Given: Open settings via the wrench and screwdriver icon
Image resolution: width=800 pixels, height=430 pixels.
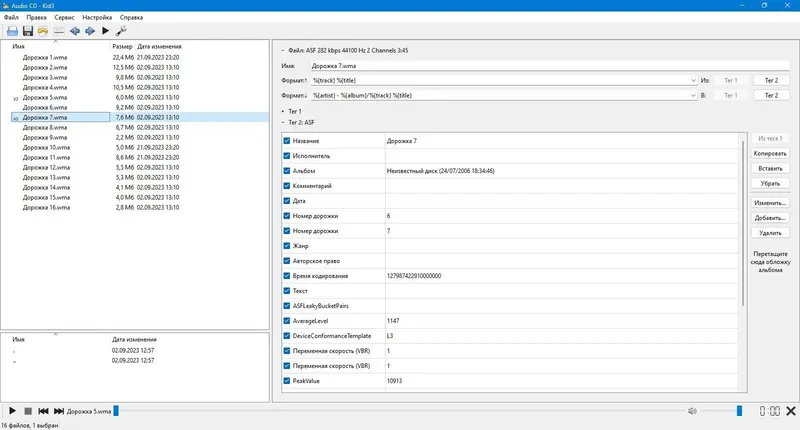Looking at the screenshot, I should 121,31.
